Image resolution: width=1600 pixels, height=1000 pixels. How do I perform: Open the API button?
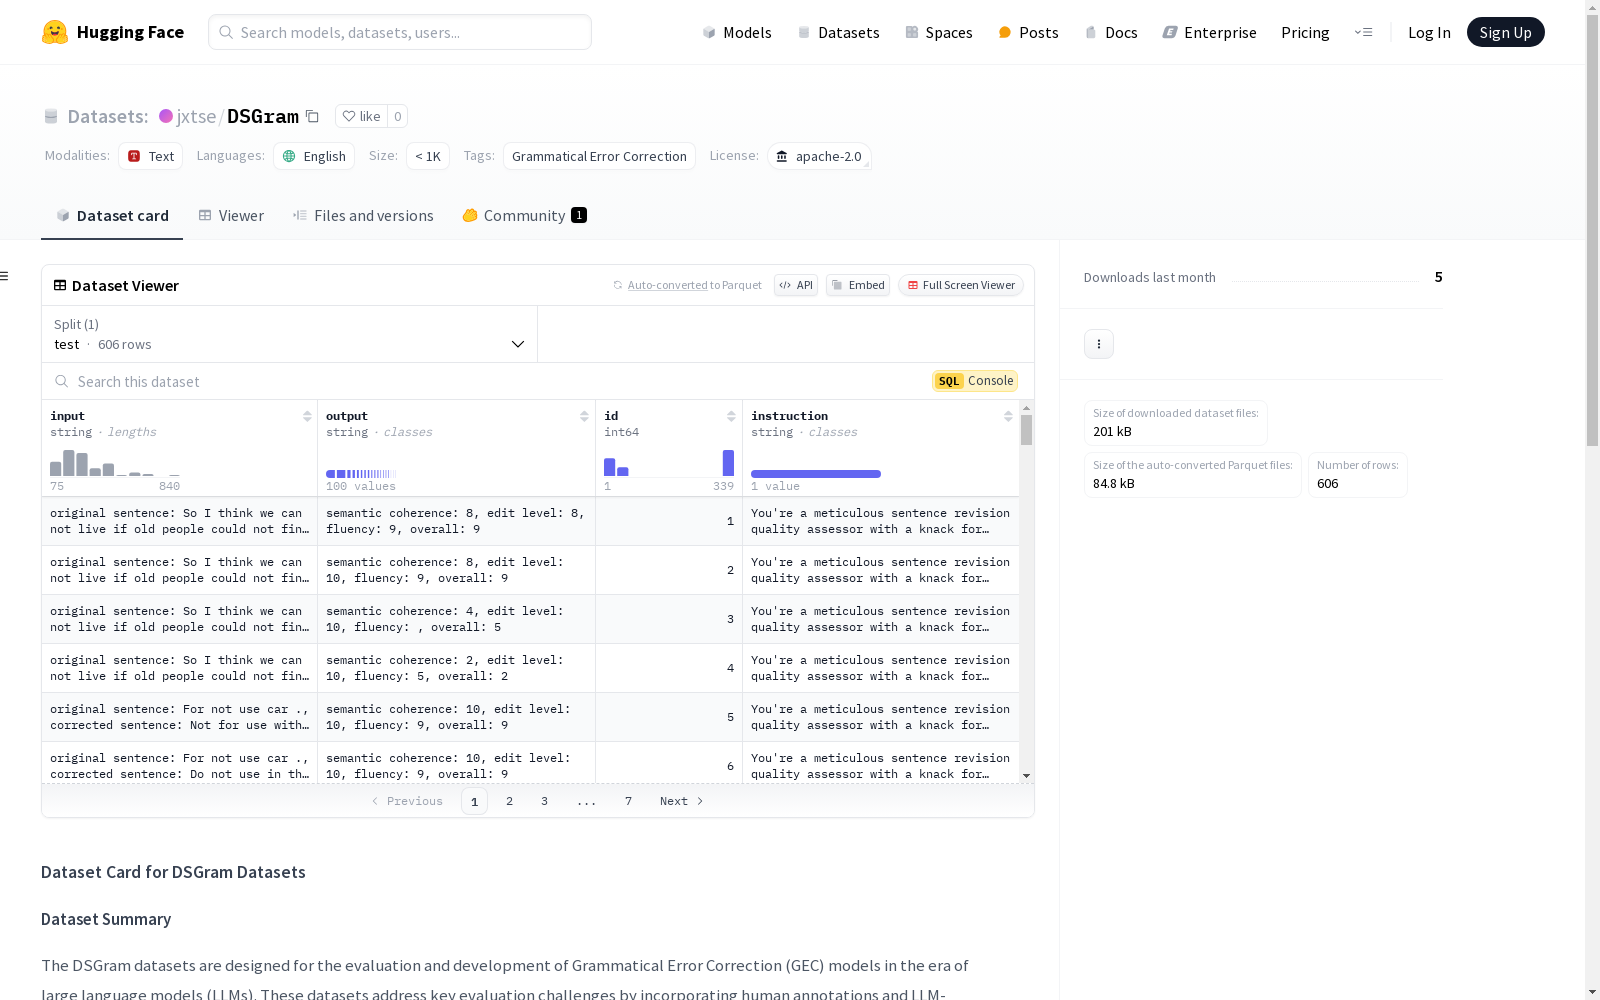coord(796,285)
